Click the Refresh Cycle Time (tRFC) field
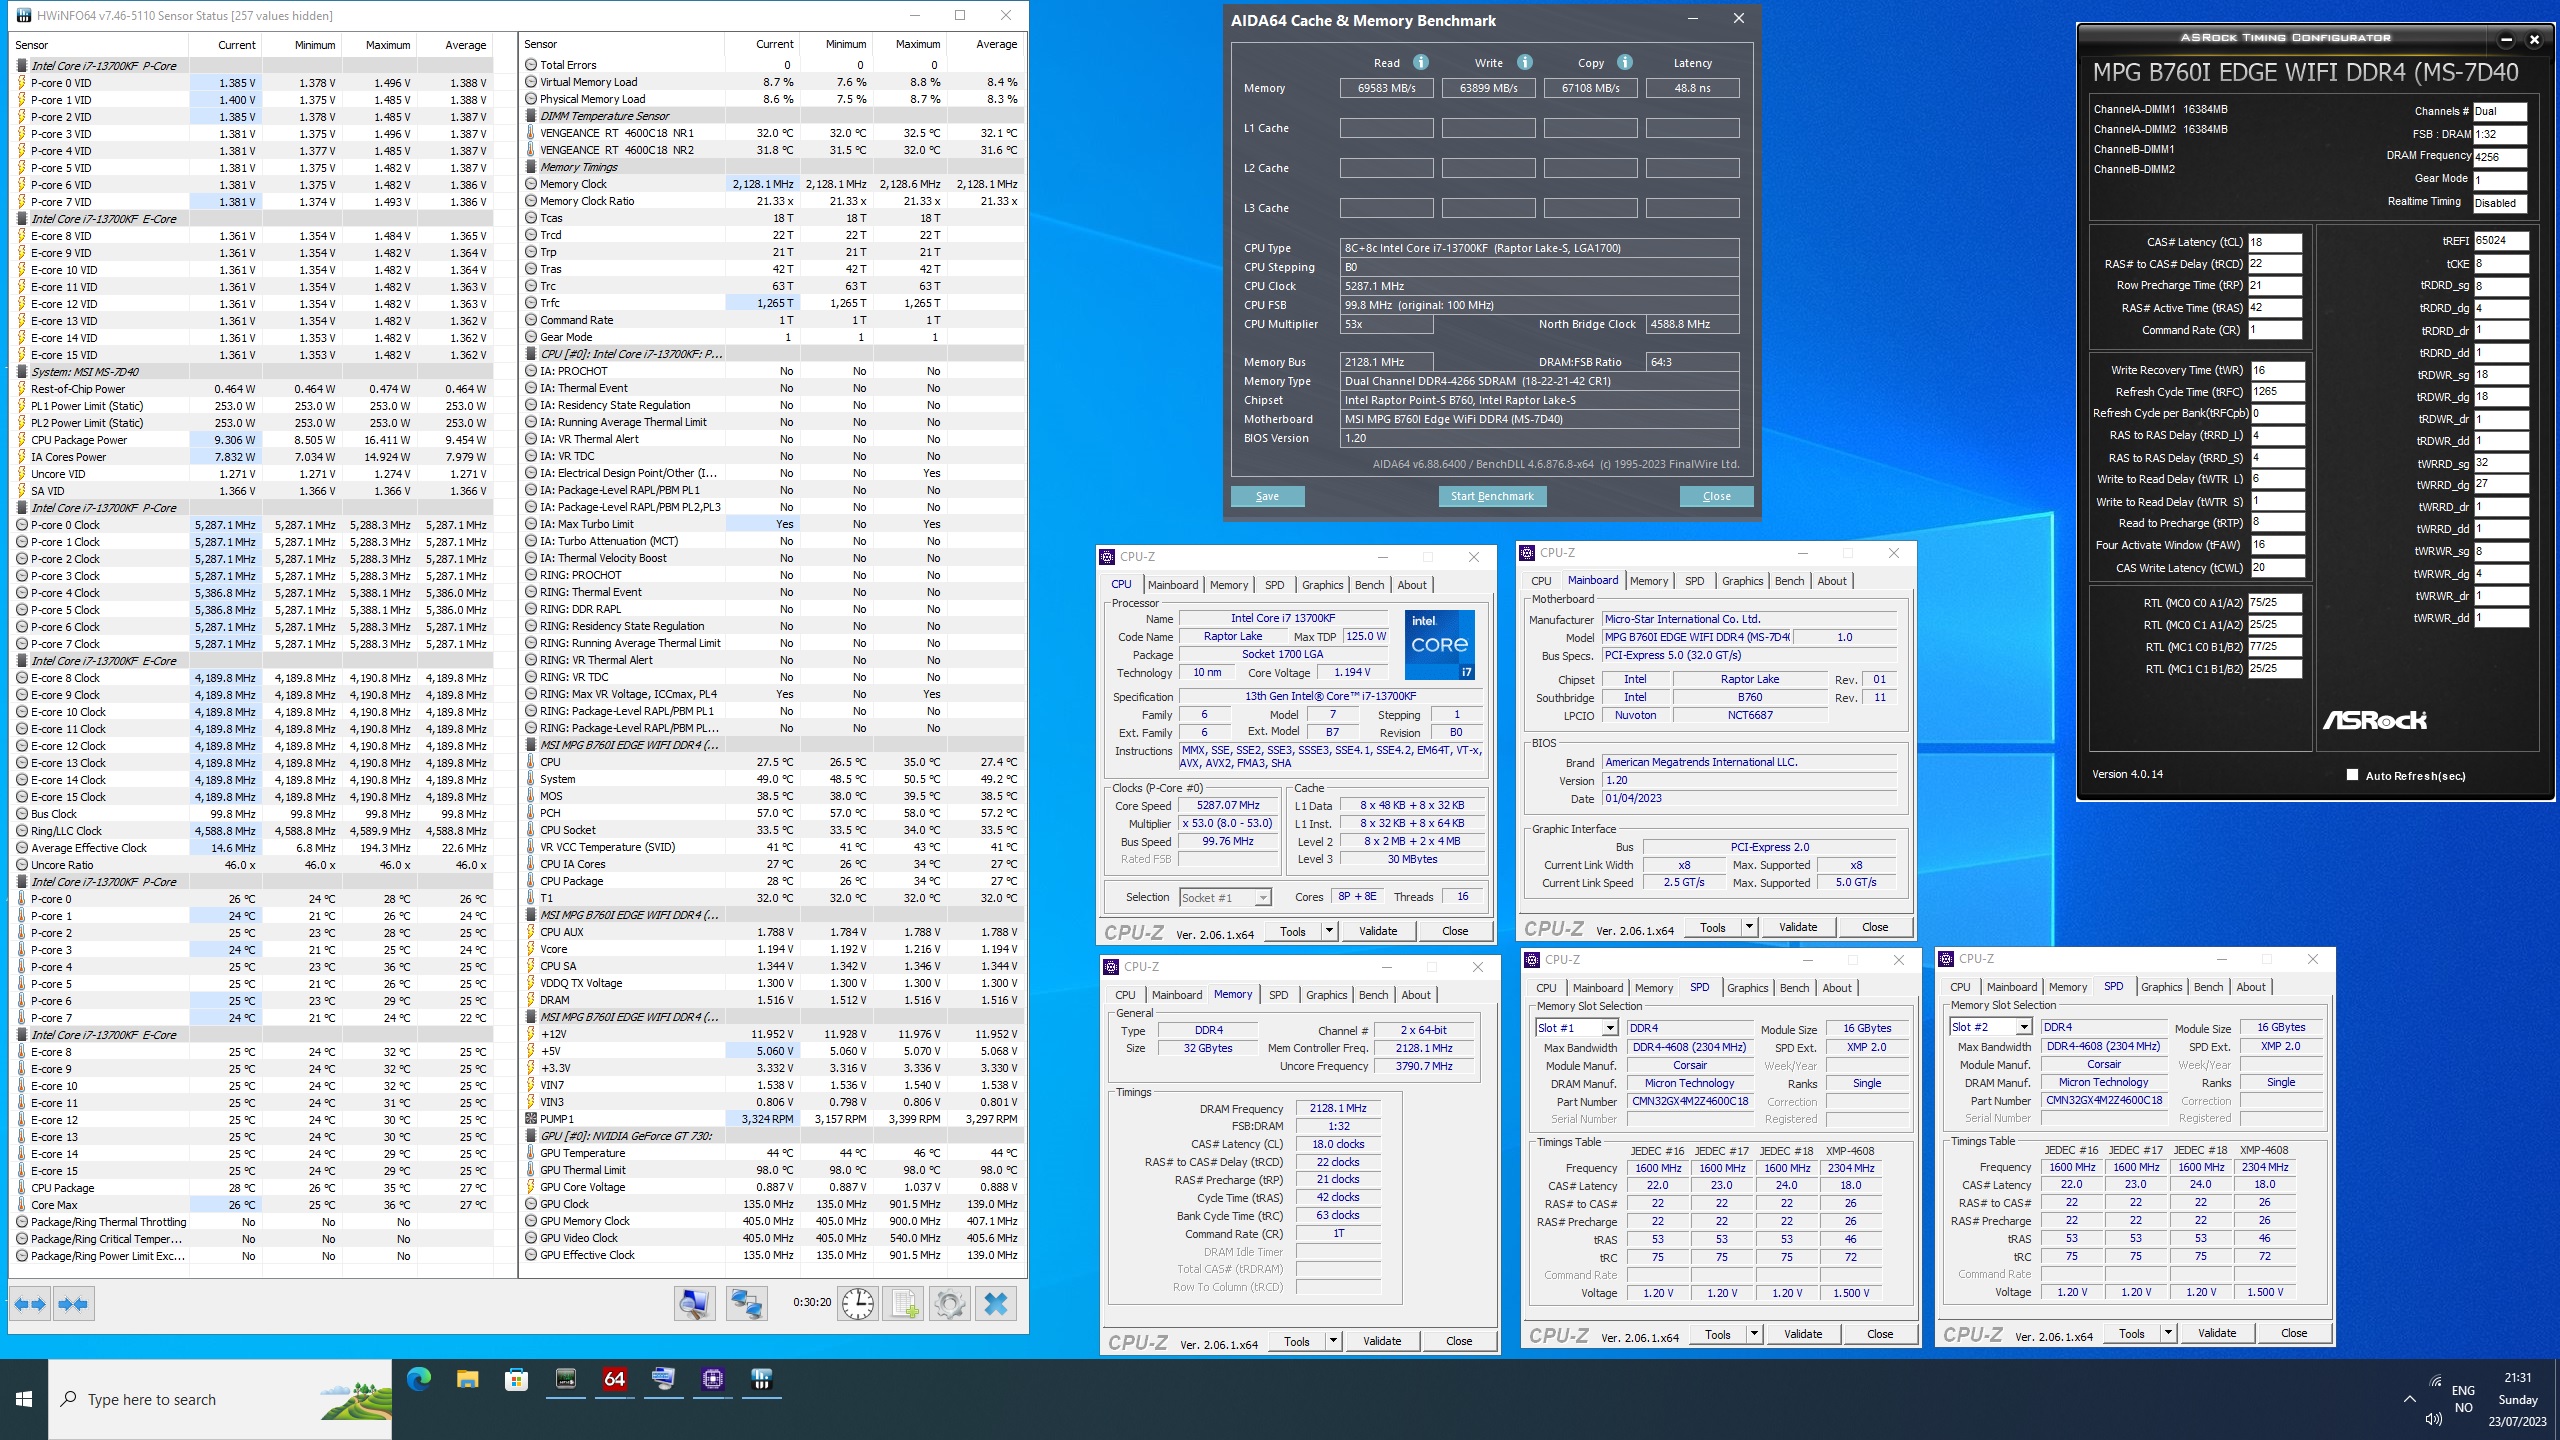 point(2278,392)
